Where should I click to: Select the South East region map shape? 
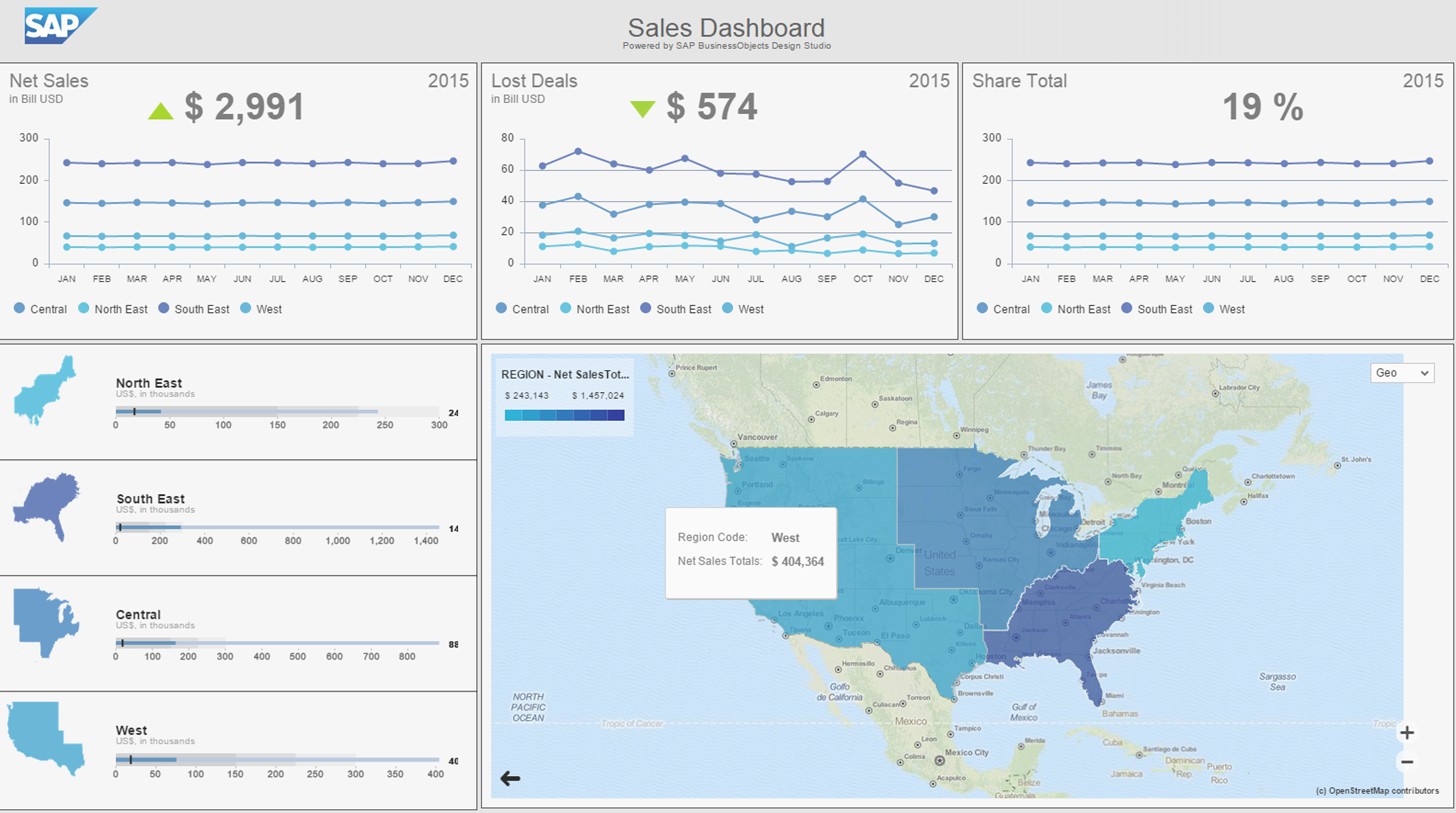point(47,507)
